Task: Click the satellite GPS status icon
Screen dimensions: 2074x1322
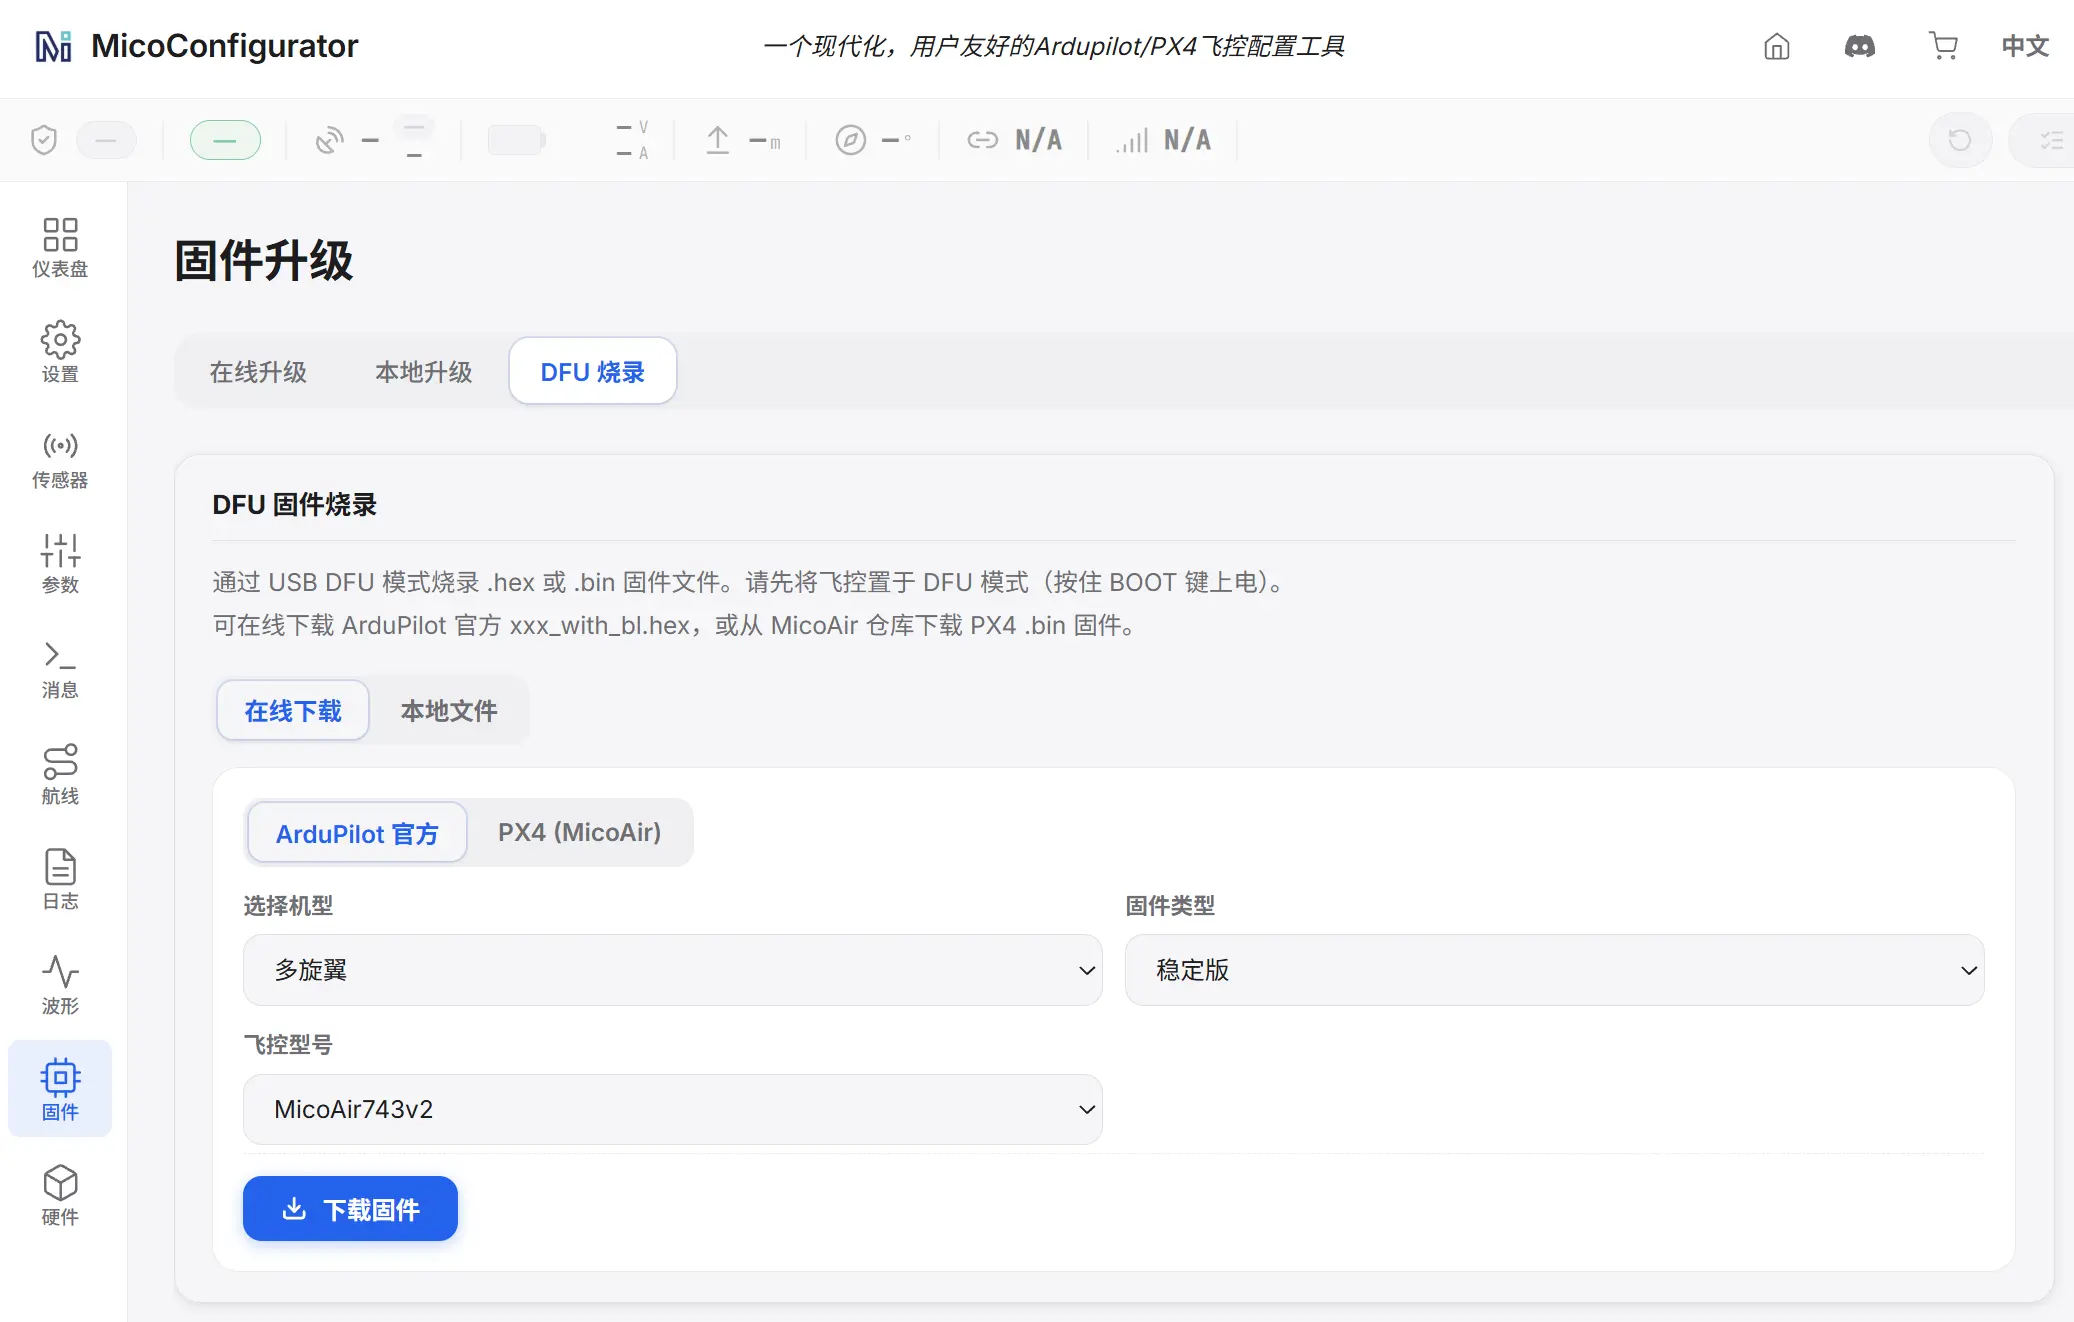Action: tap(329, 140)
